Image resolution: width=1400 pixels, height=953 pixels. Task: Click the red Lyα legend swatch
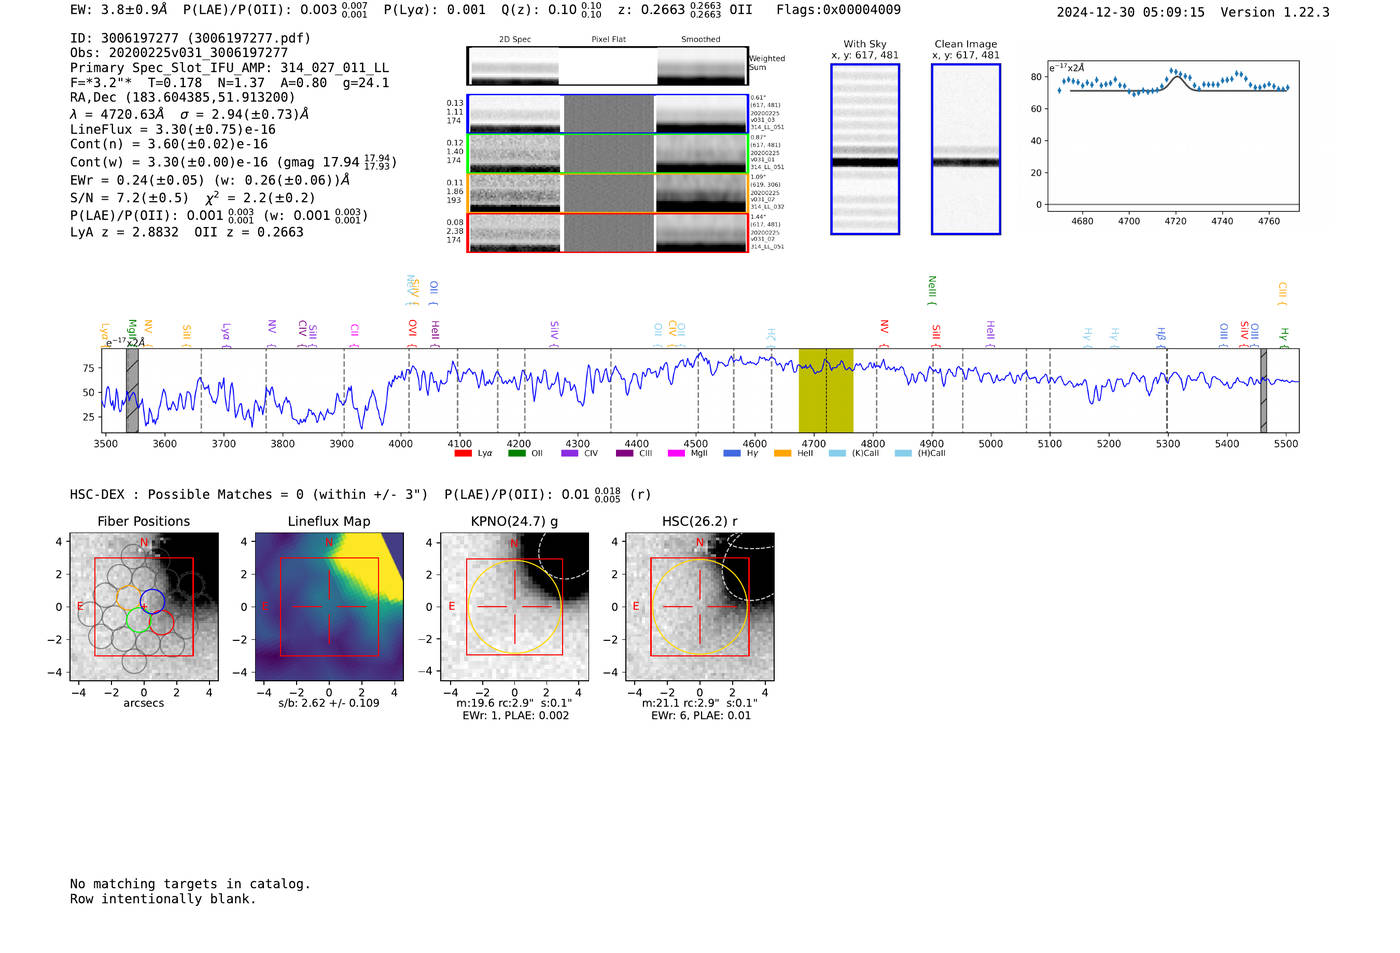tap(462, 454)
